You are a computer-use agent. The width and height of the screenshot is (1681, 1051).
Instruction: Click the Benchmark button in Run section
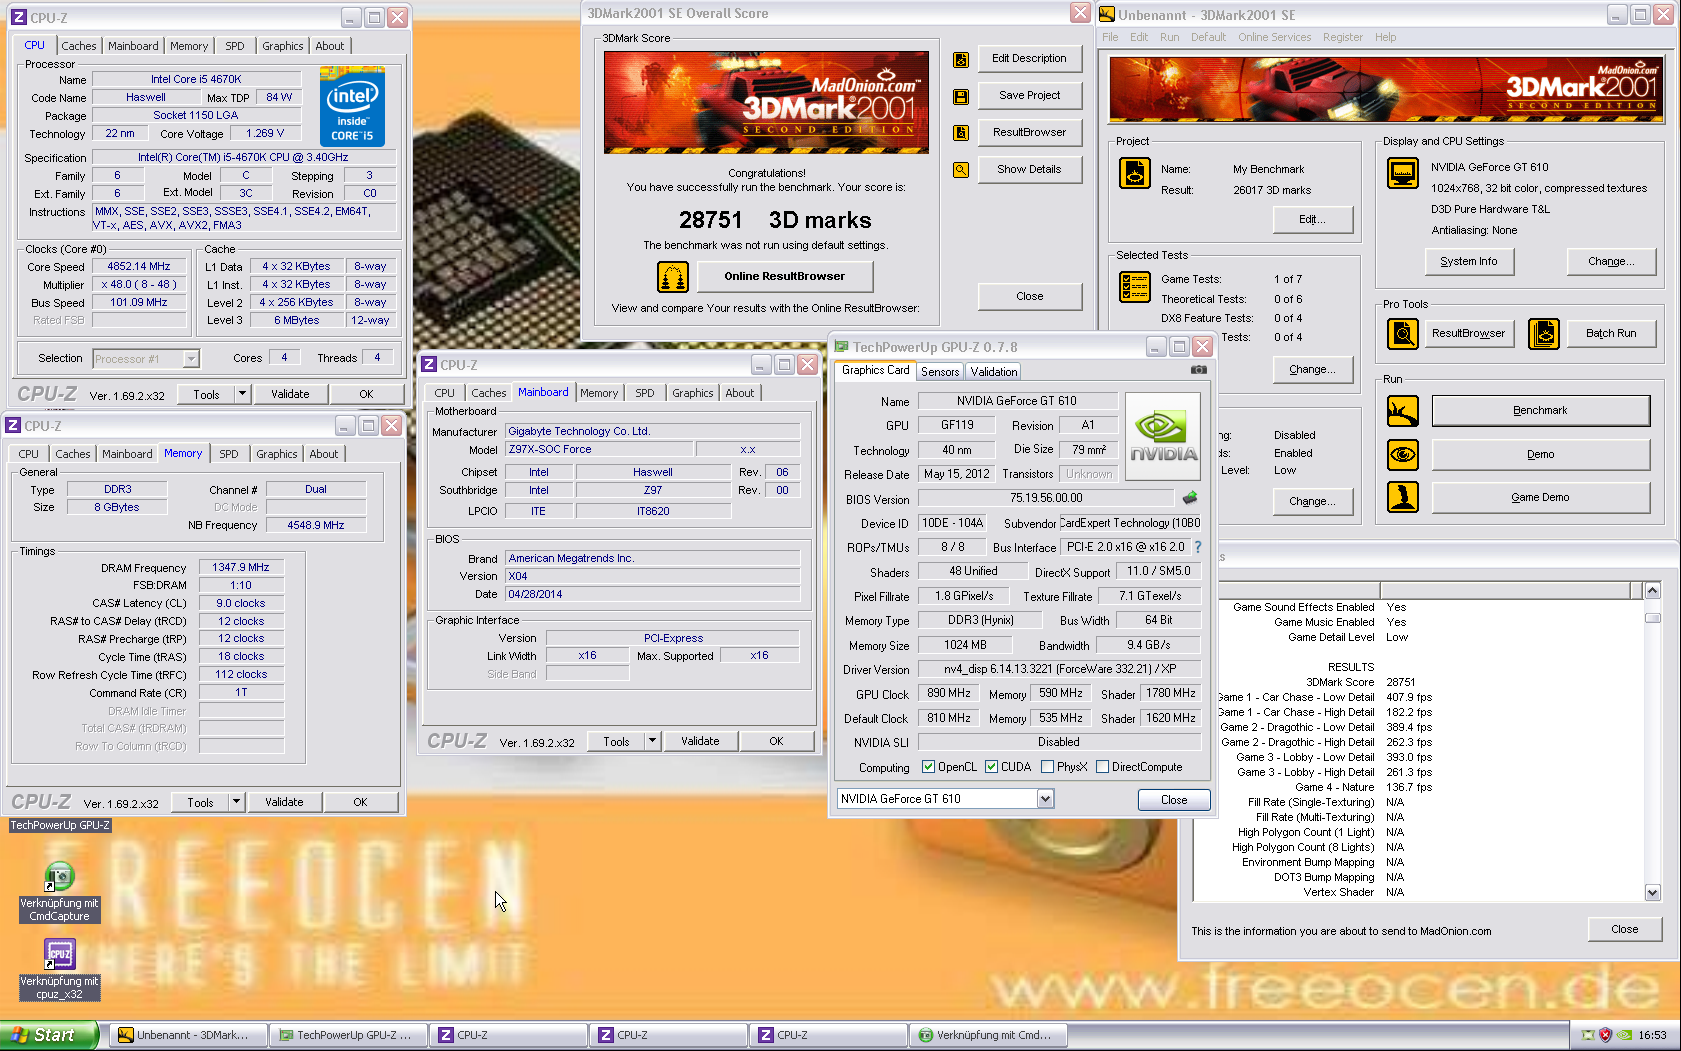tap(1540, 411)
